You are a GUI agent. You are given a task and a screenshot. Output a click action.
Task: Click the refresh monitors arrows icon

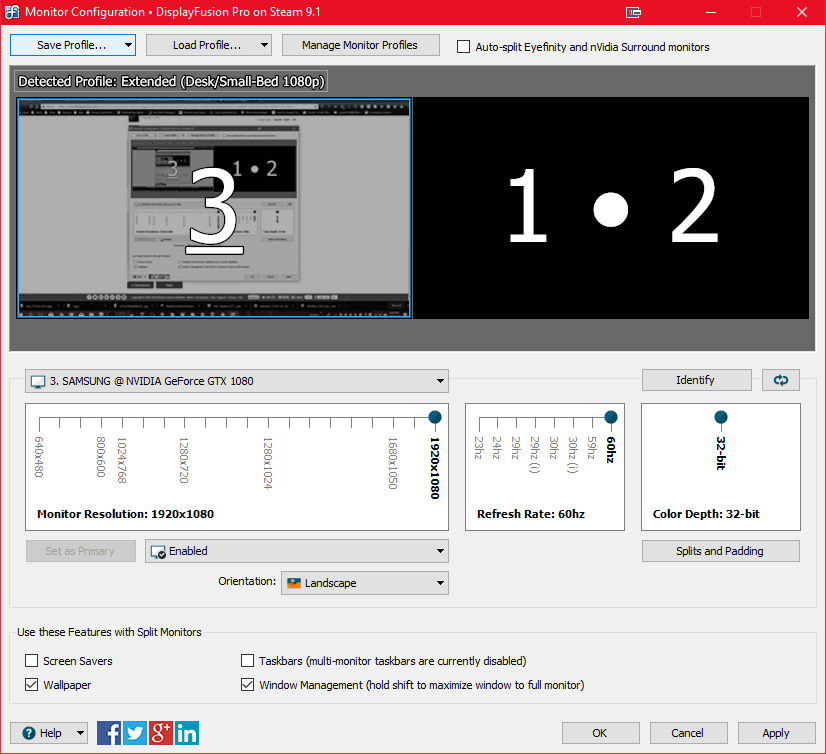pyautogui.click(x=781, y=380)
